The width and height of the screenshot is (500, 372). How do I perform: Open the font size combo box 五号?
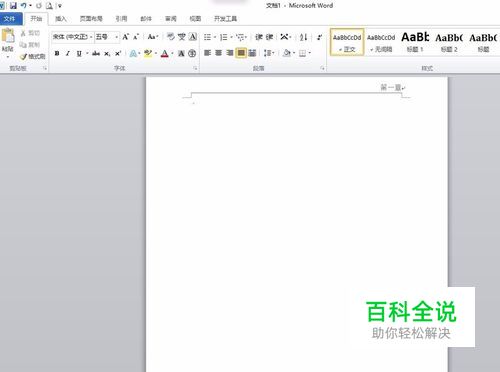(107, 37)
